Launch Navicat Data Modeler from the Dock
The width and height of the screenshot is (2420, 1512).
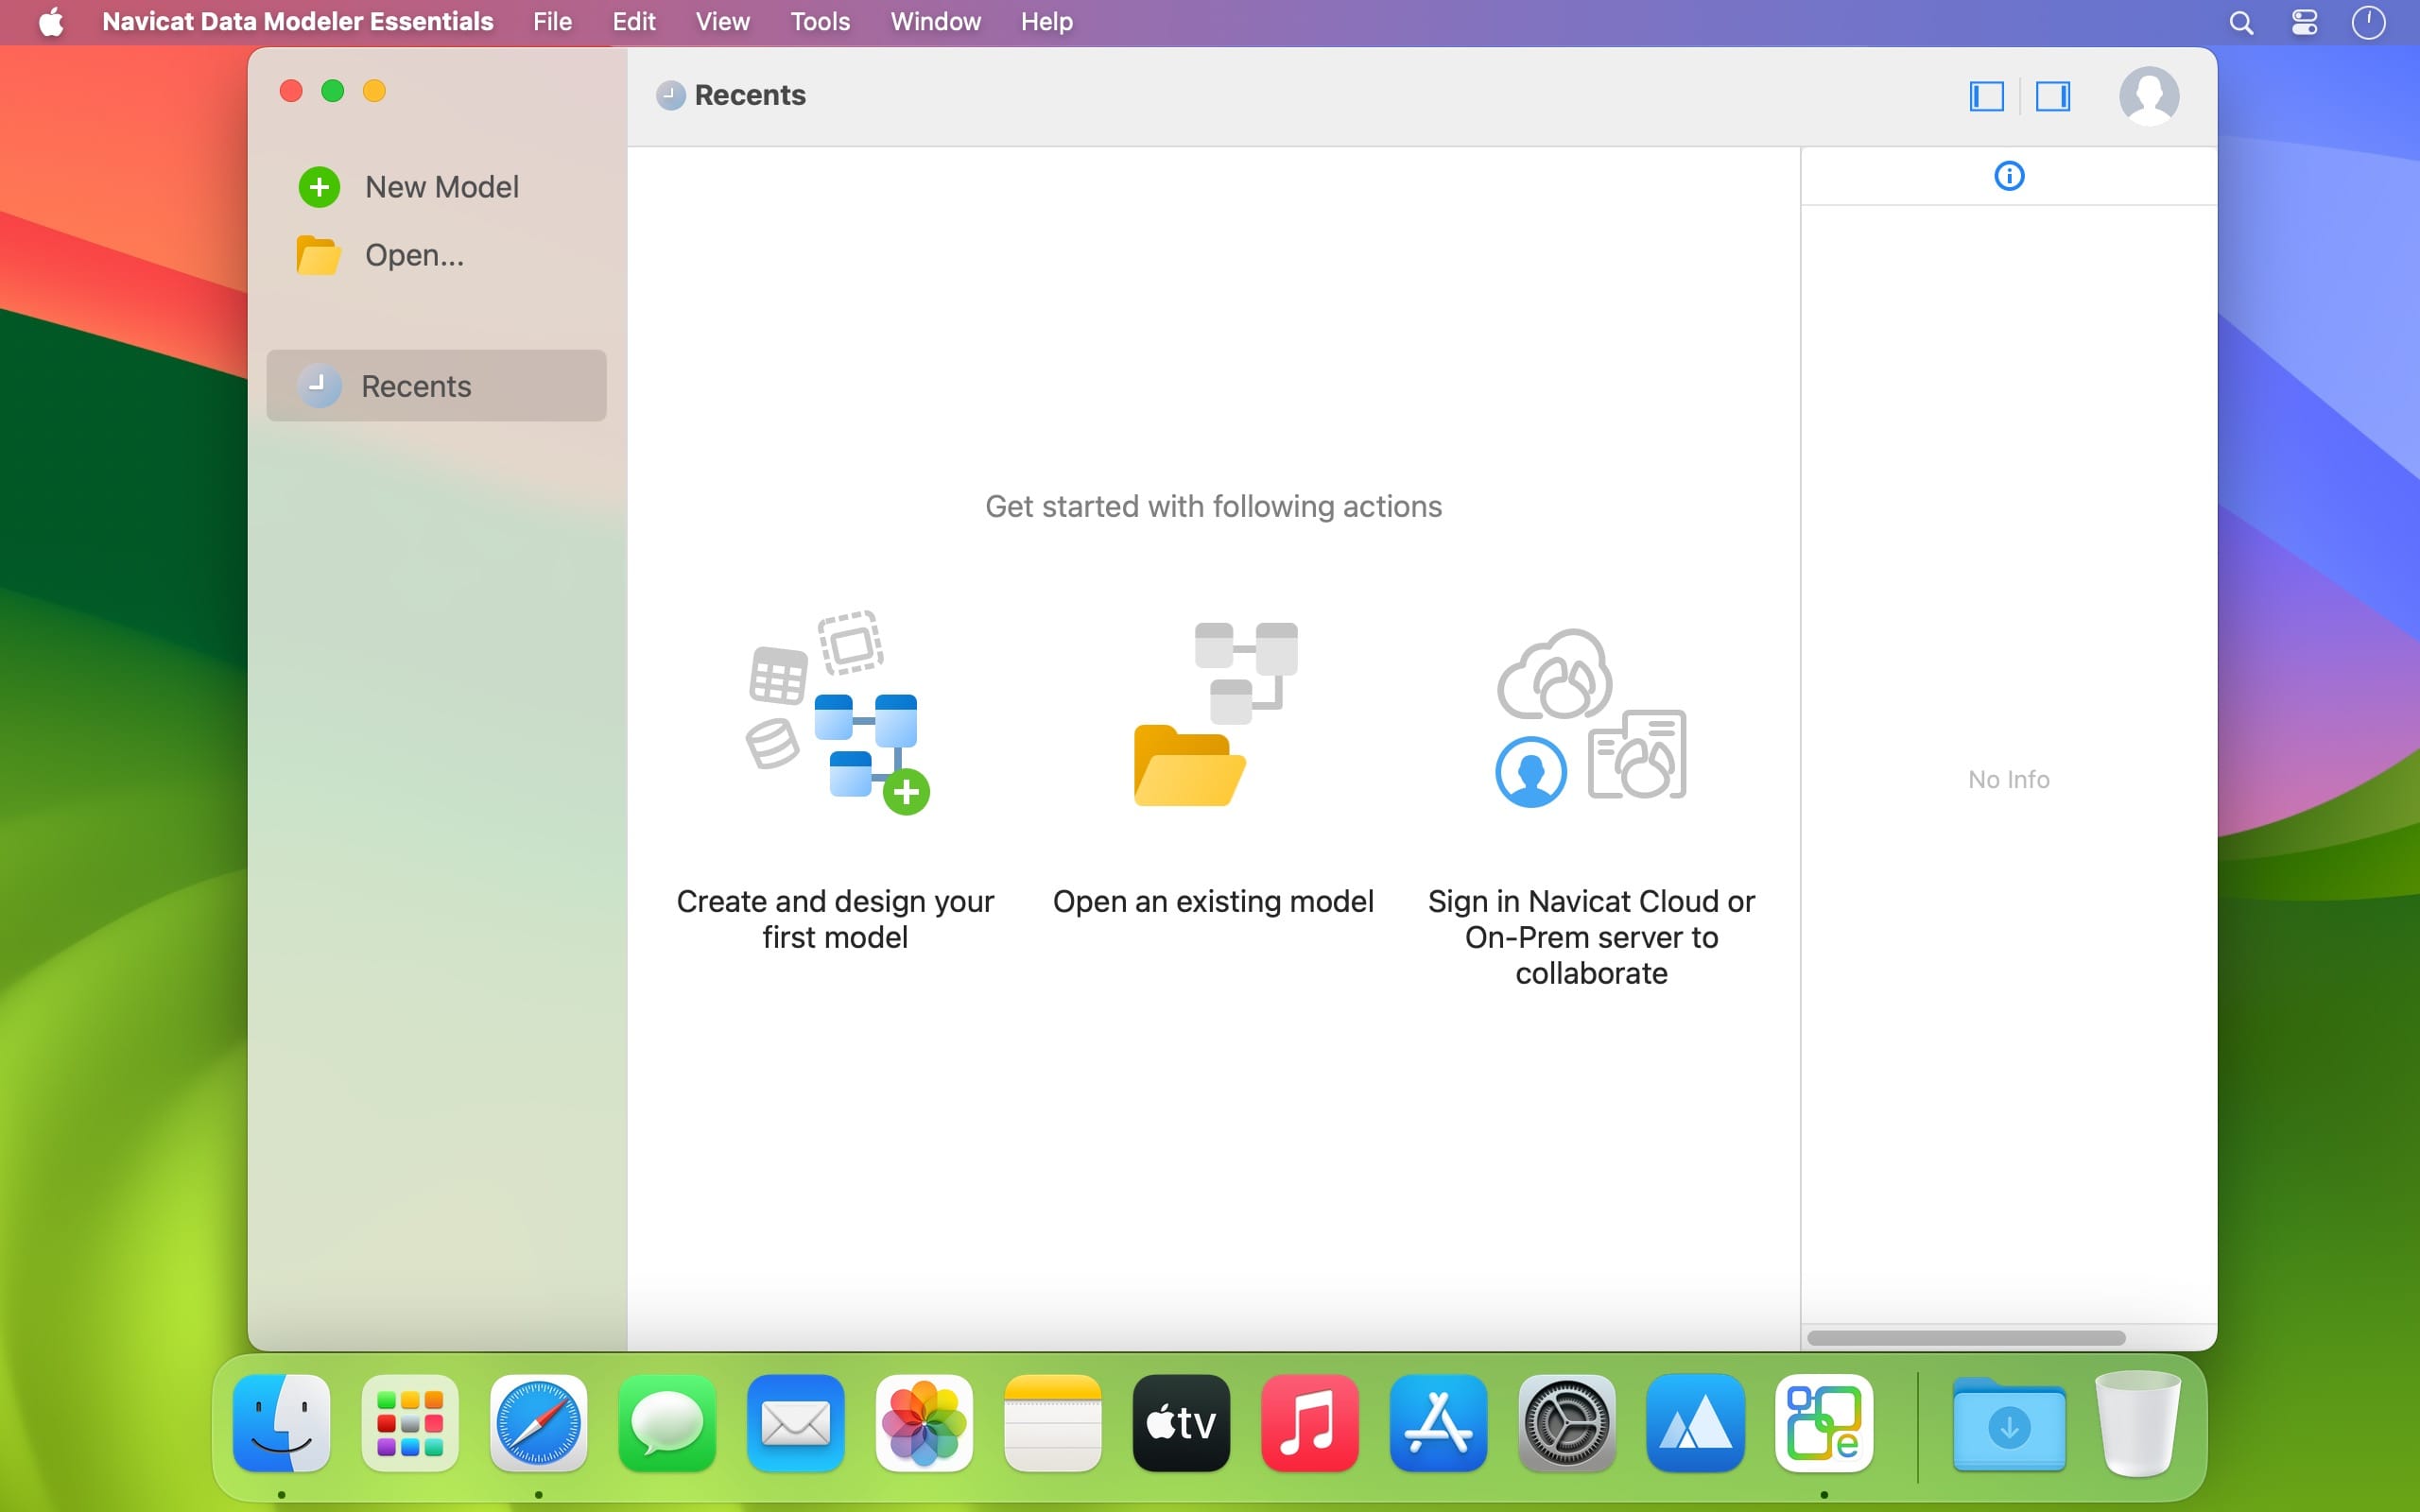click(x=1823, y=1423)
